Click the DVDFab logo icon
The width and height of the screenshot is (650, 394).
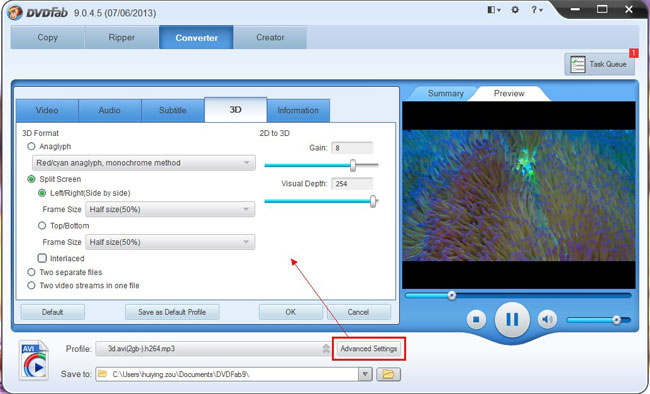[x=15, y=13]
